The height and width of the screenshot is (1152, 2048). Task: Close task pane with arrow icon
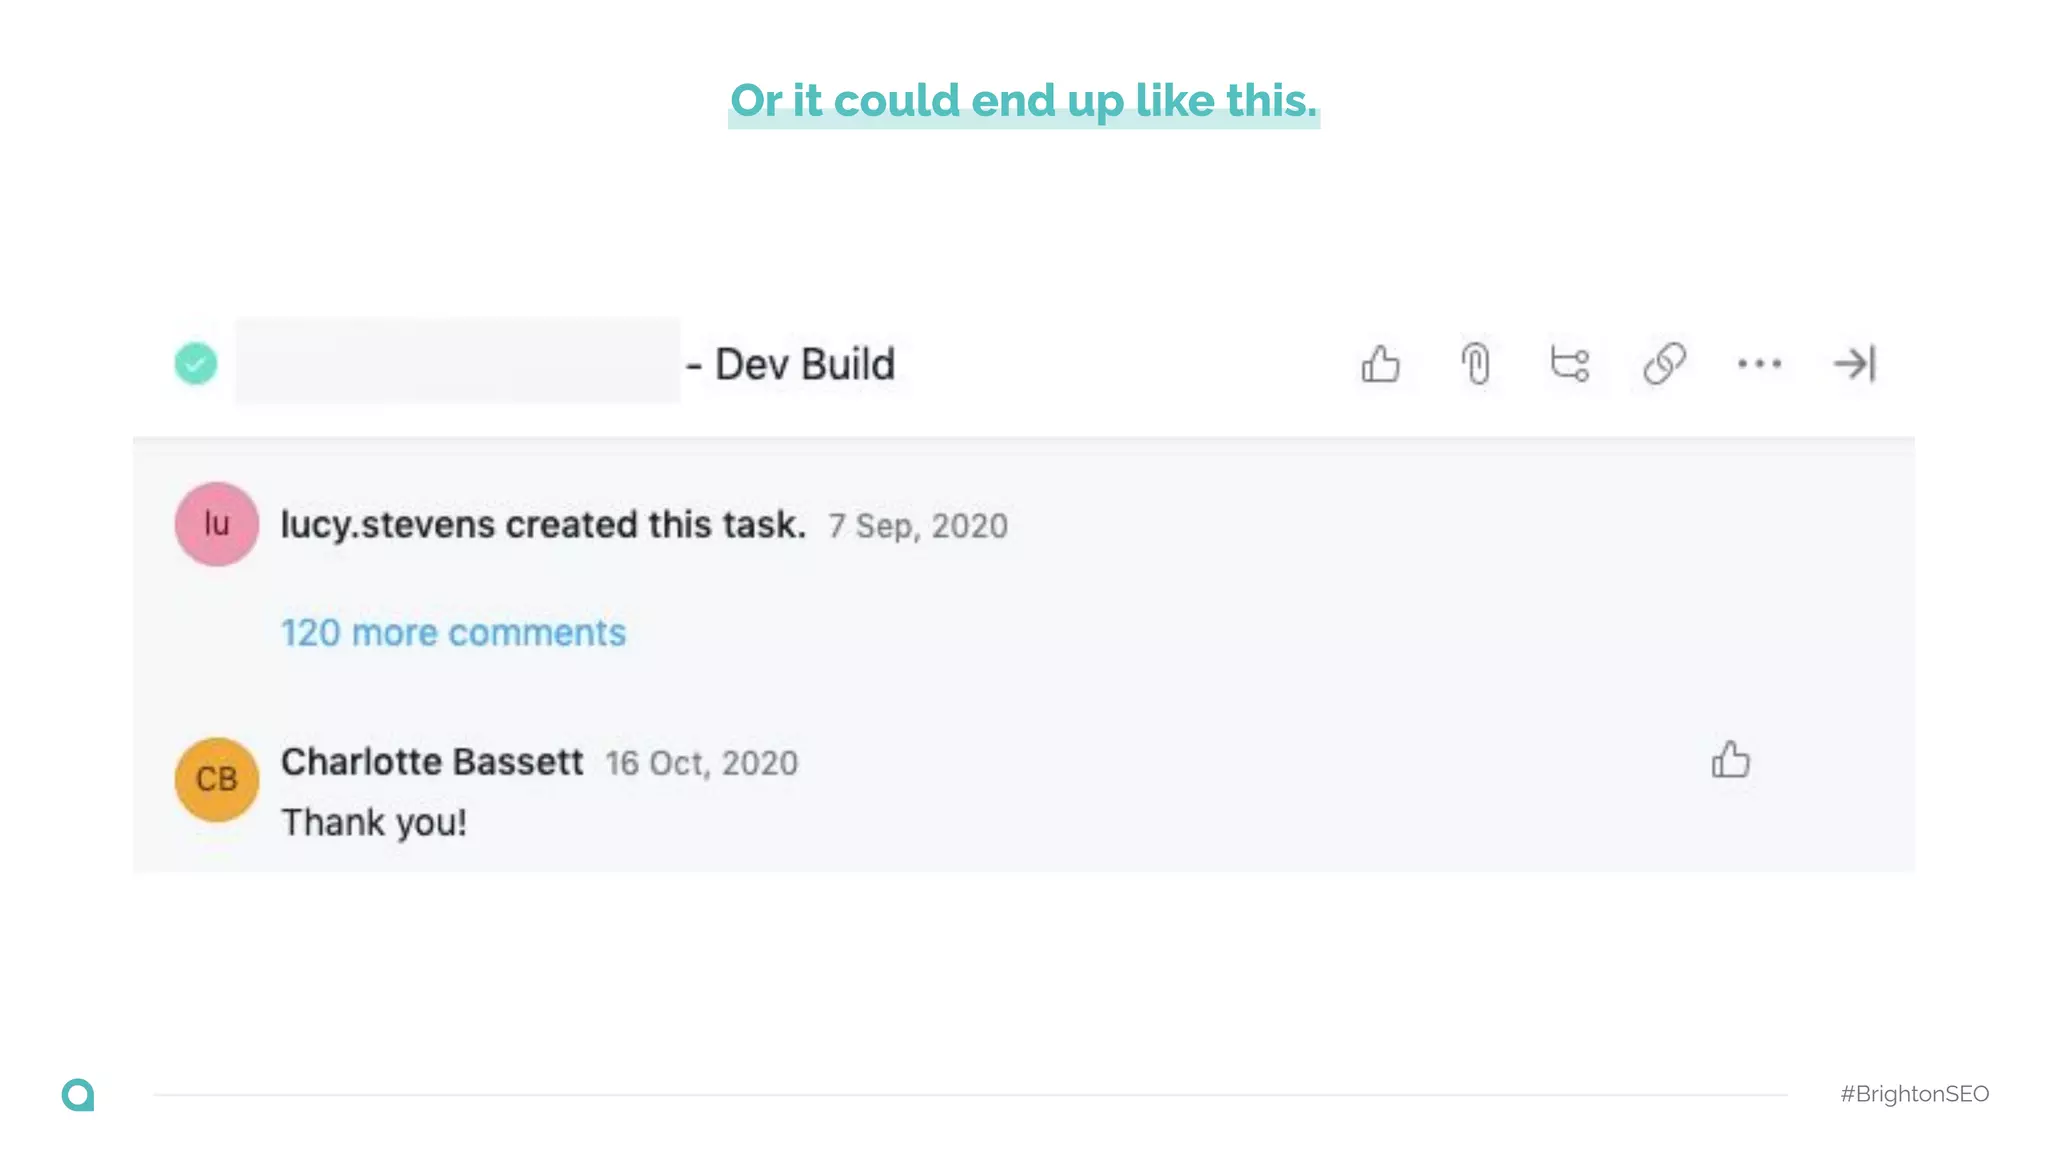[x=1854, y=364]
